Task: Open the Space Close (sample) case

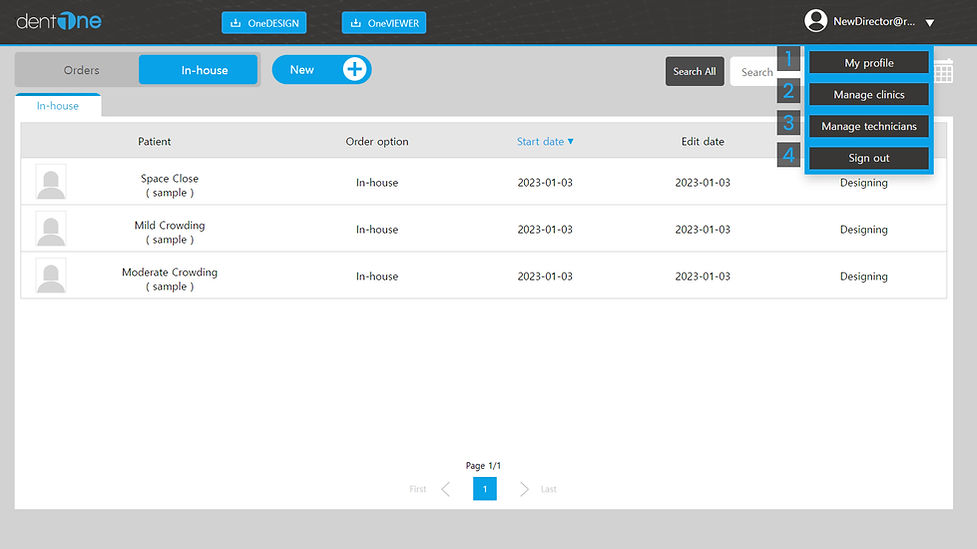Action: click(x=169, y=185)
